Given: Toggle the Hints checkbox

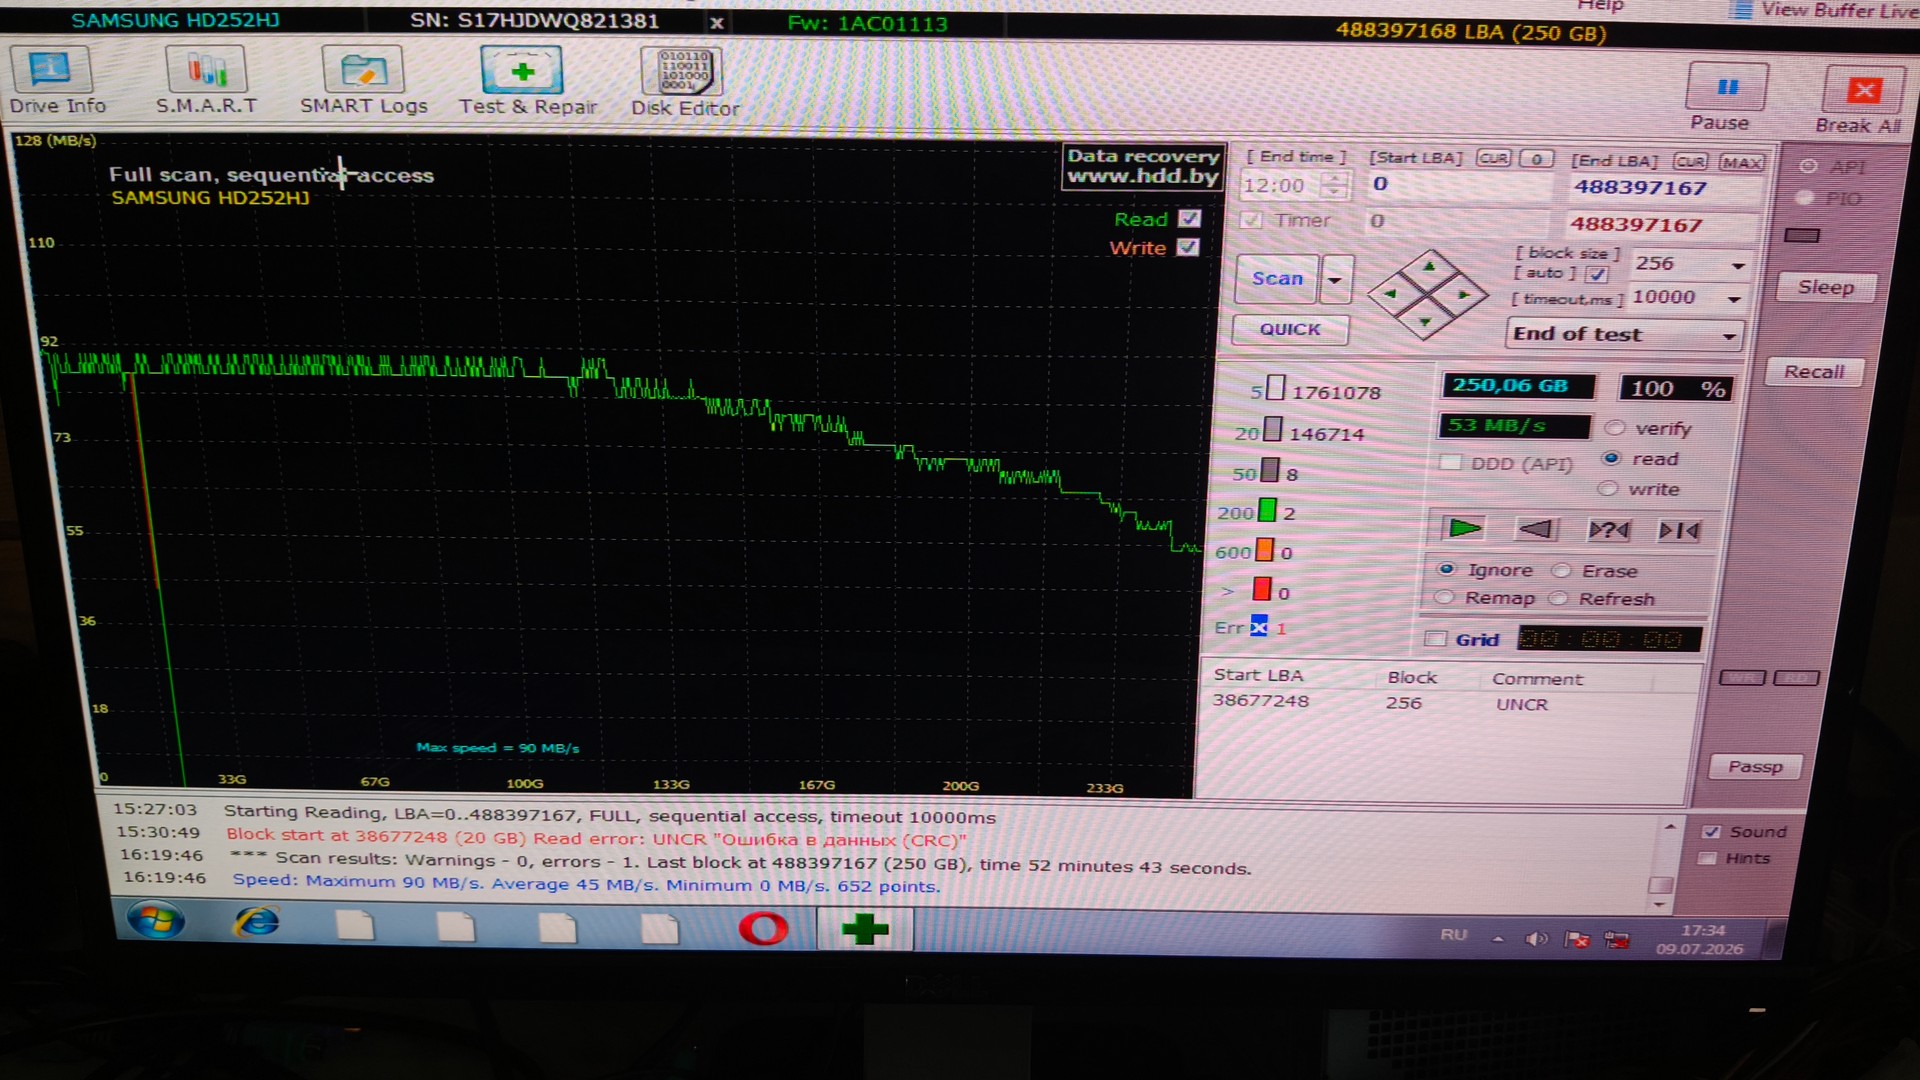Looking at the screenshot, I should [1708, 858].
